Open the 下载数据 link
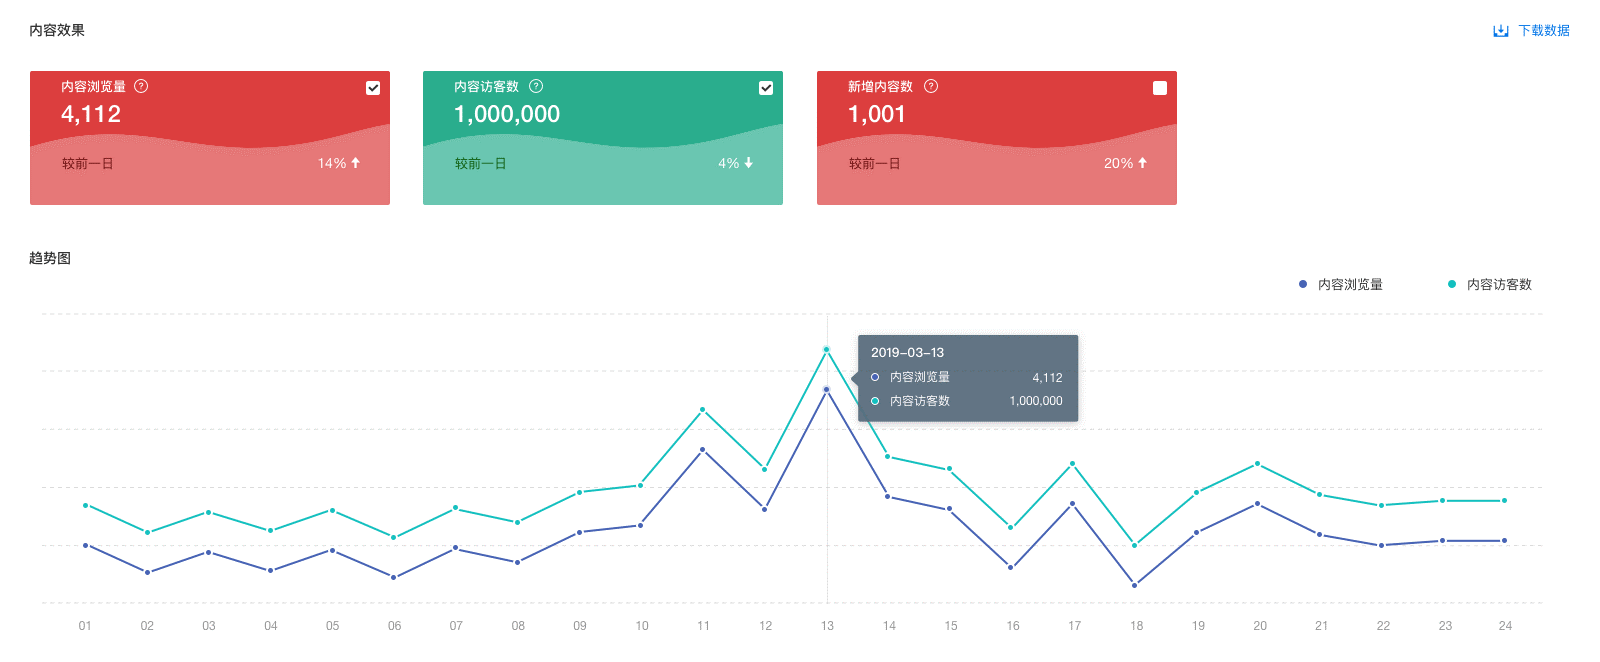The height and width of the screenshot is (662, 1600). 1544,31
